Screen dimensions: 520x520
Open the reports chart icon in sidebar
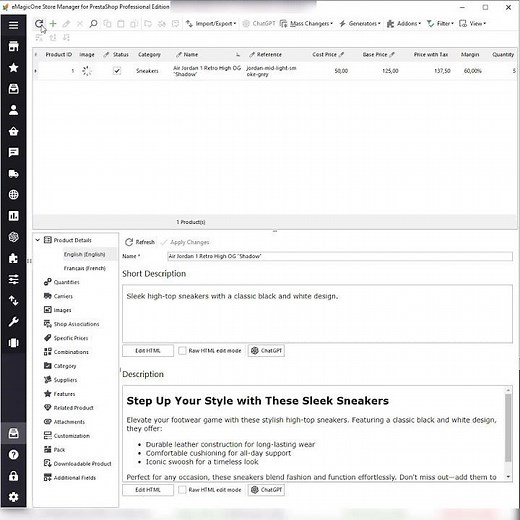coord(13,216)
